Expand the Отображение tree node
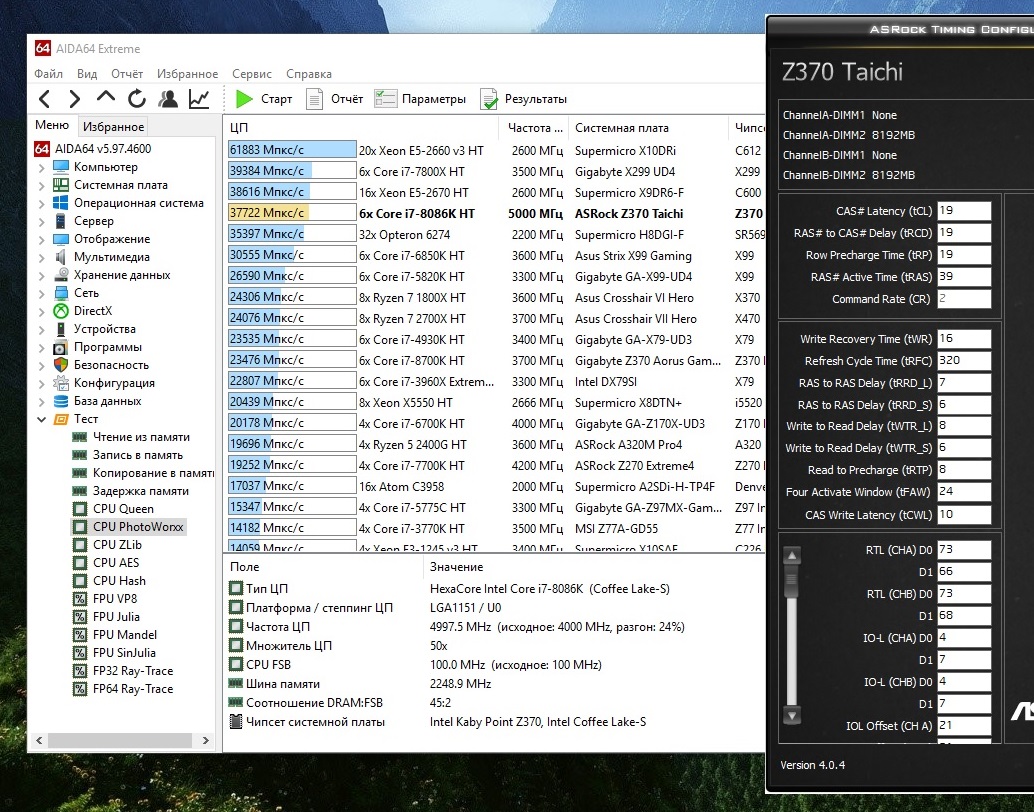This screenshot has height=812, width=1034. pyautogui.click(x=42, y=239)
